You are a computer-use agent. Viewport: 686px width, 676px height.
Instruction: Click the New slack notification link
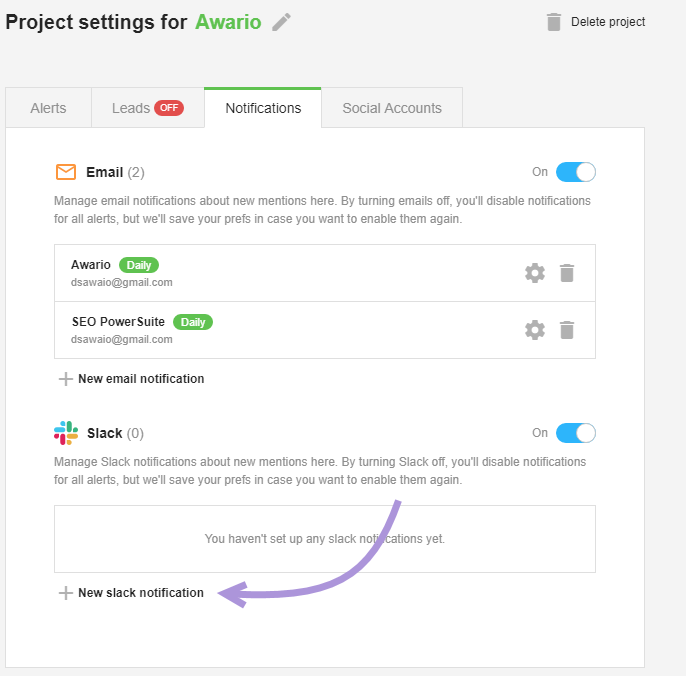click(x=141, y=593)
